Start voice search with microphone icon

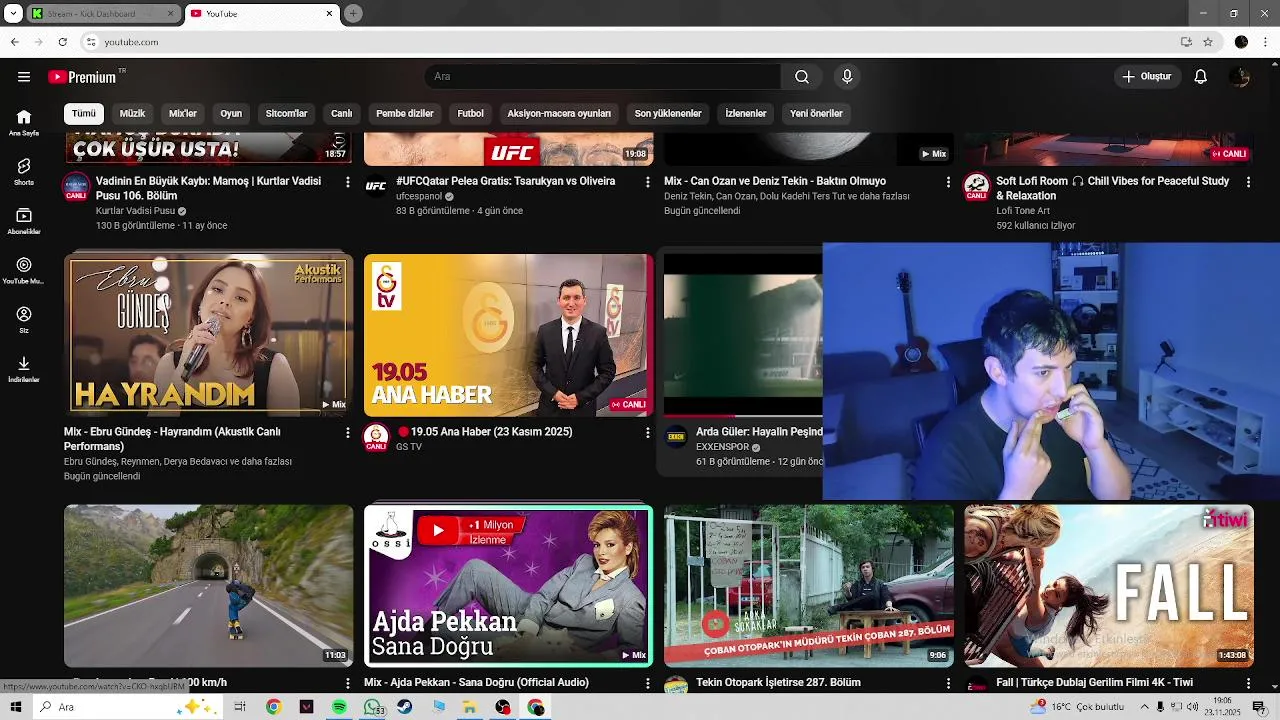(847, 77)
